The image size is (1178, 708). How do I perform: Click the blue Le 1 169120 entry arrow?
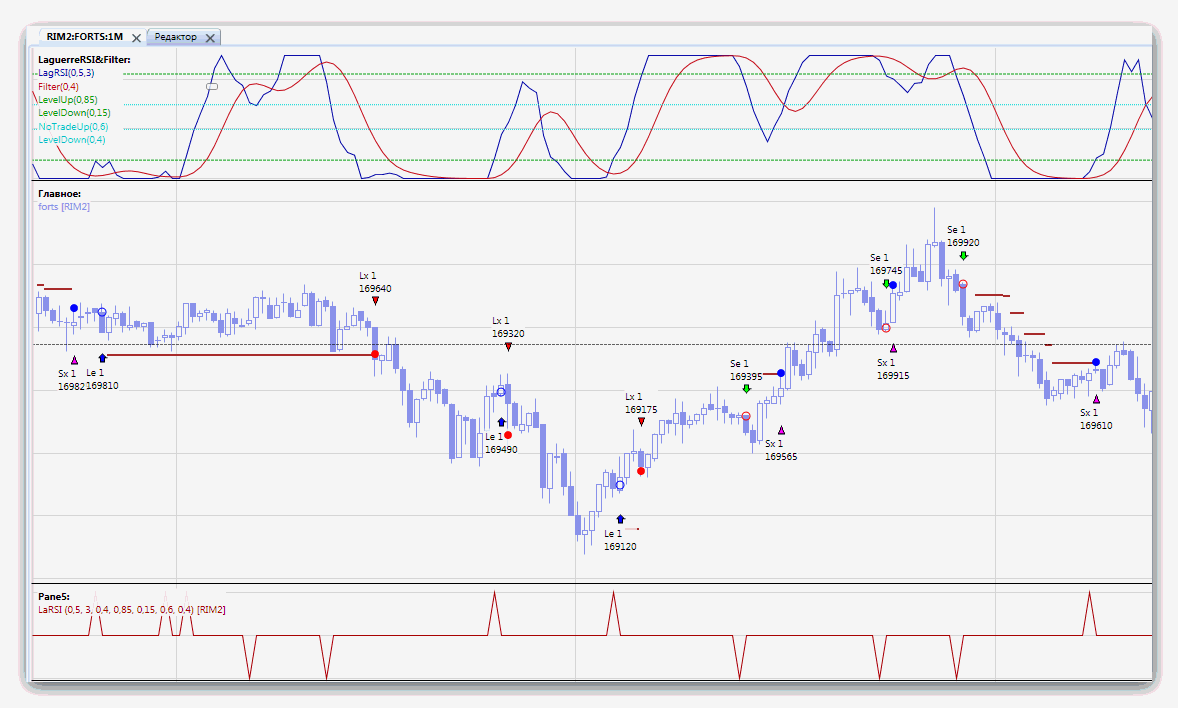pos(621,519)
